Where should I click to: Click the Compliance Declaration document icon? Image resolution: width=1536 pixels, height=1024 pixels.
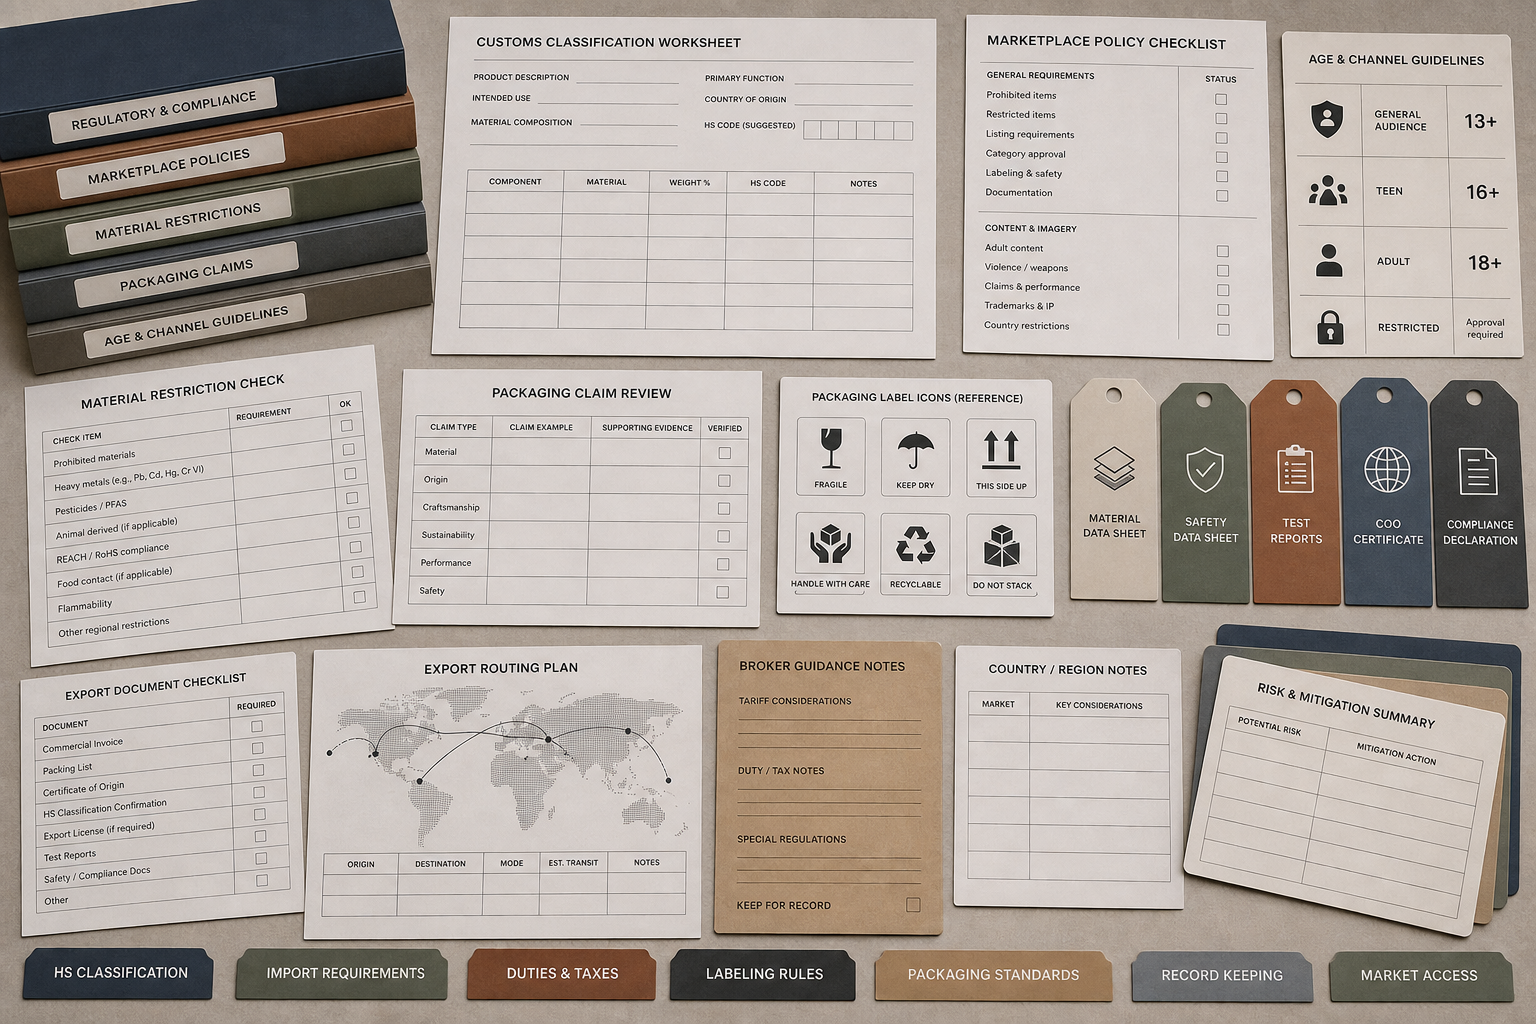point(1478,471)
